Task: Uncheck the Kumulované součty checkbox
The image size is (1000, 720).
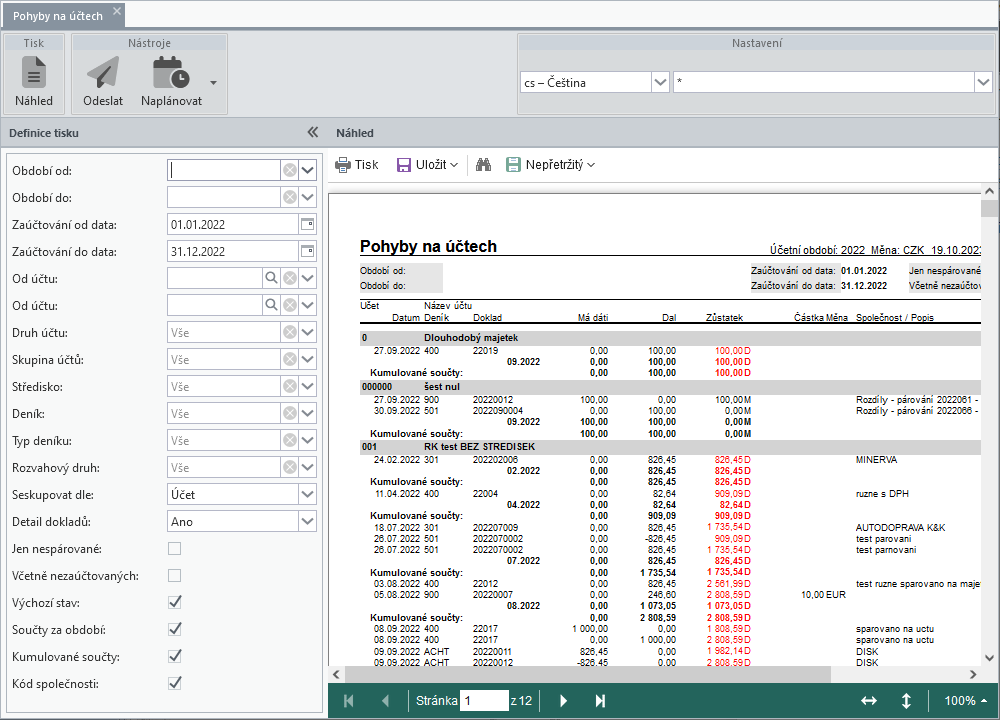Action: click(175, 656)
